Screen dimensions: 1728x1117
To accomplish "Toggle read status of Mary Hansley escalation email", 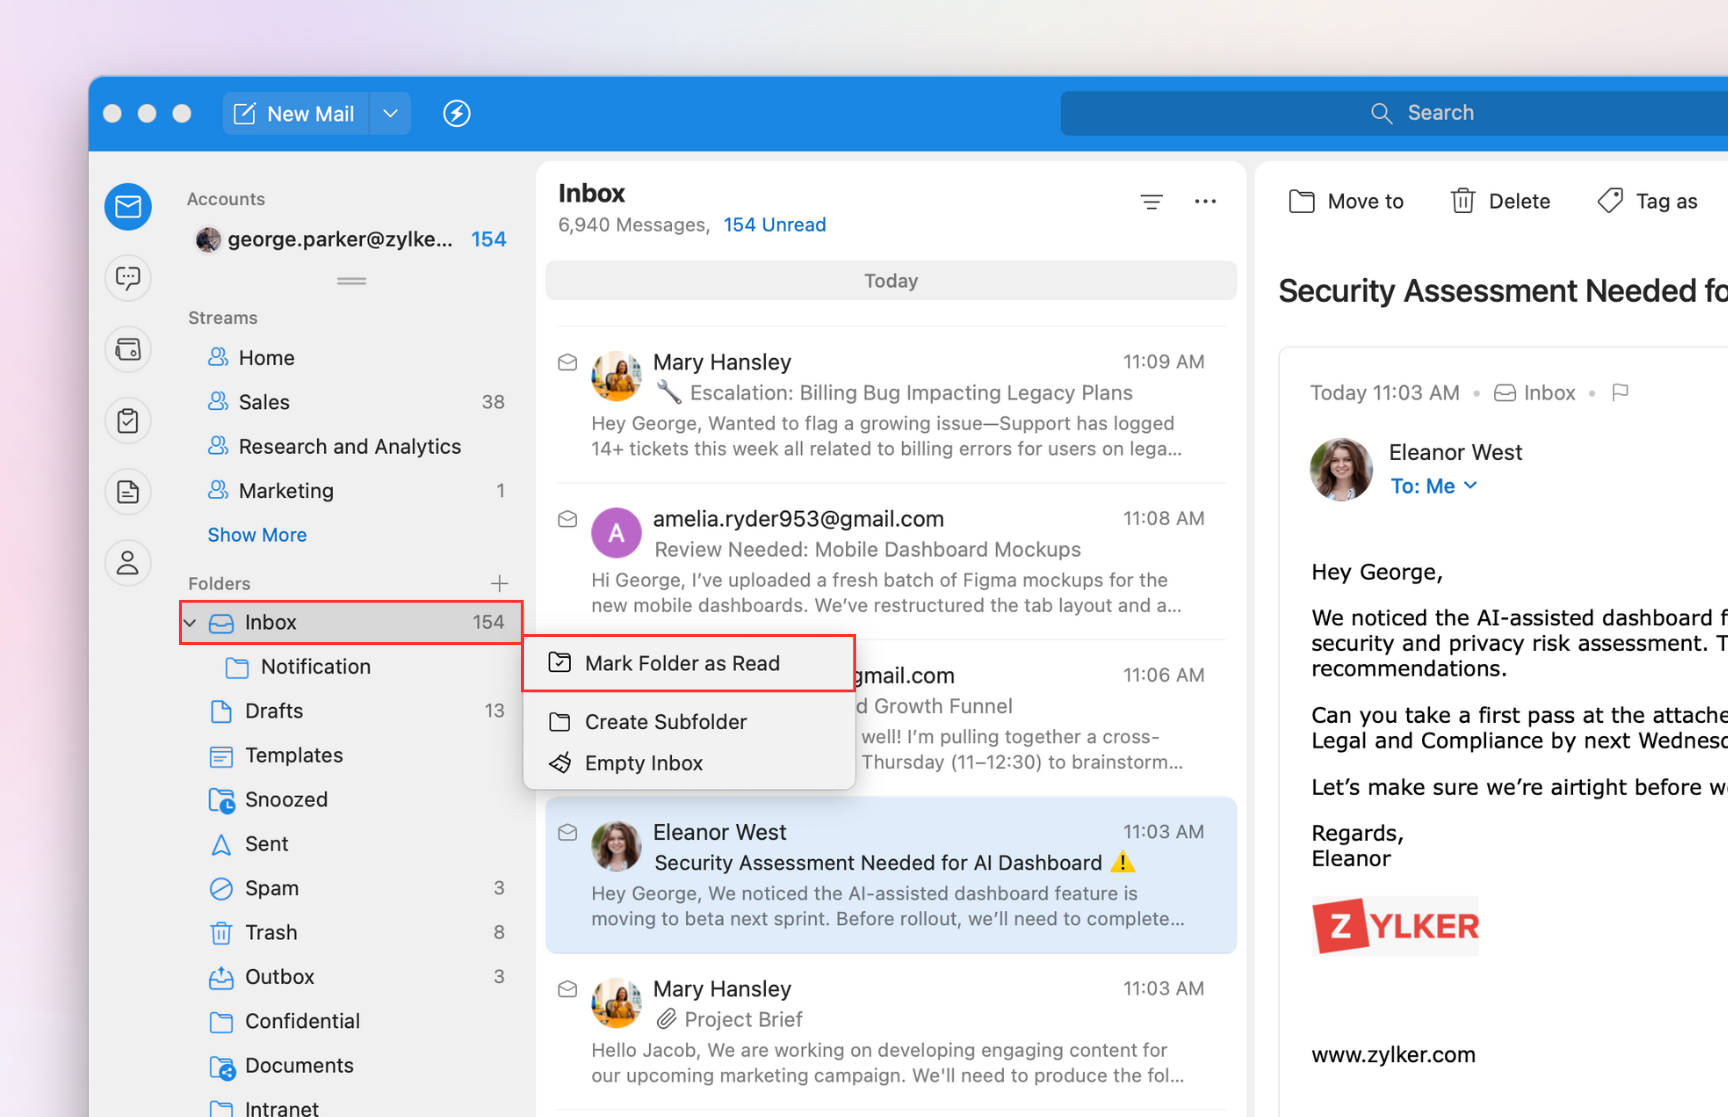I will pyautogui.click(x=567, y=362).
